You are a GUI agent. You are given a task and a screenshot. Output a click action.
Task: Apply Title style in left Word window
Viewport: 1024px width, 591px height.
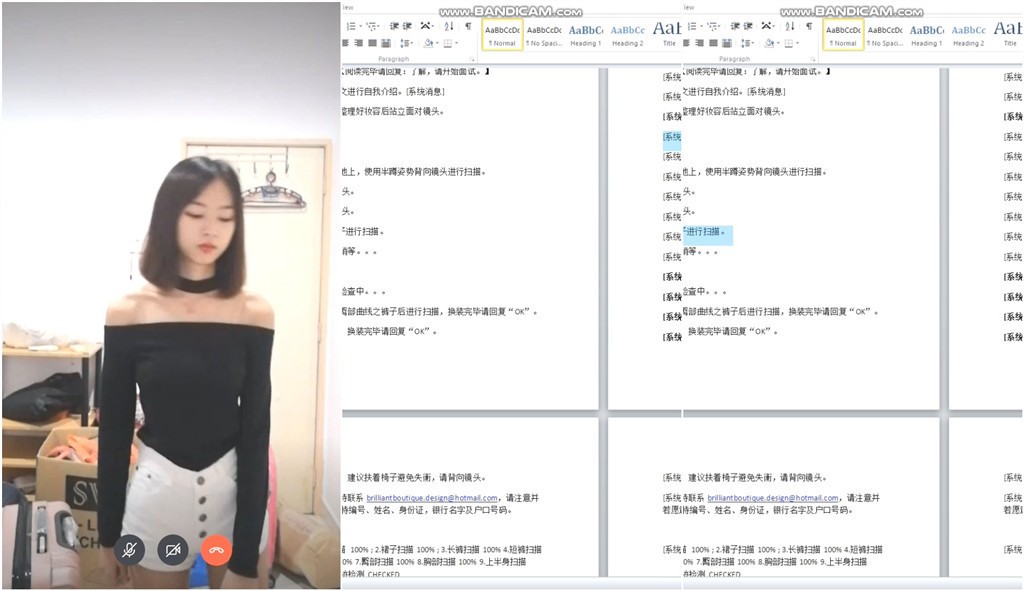[x=667, y=35]
